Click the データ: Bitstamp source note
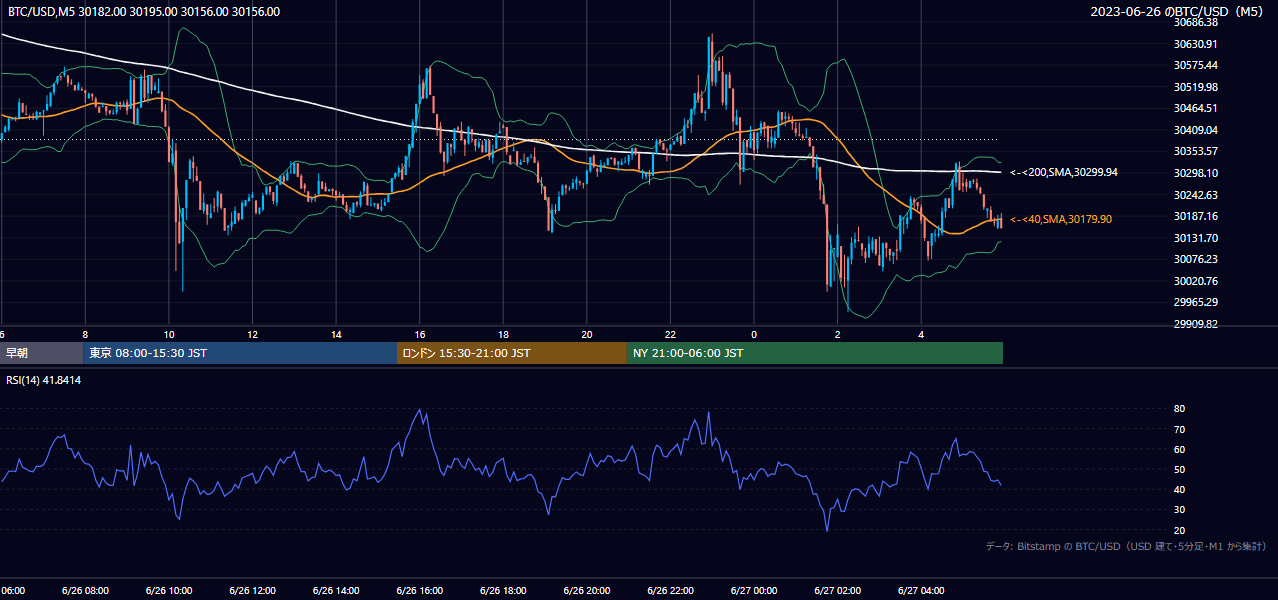The image size is (1278, 600). tap(1126, 546)
